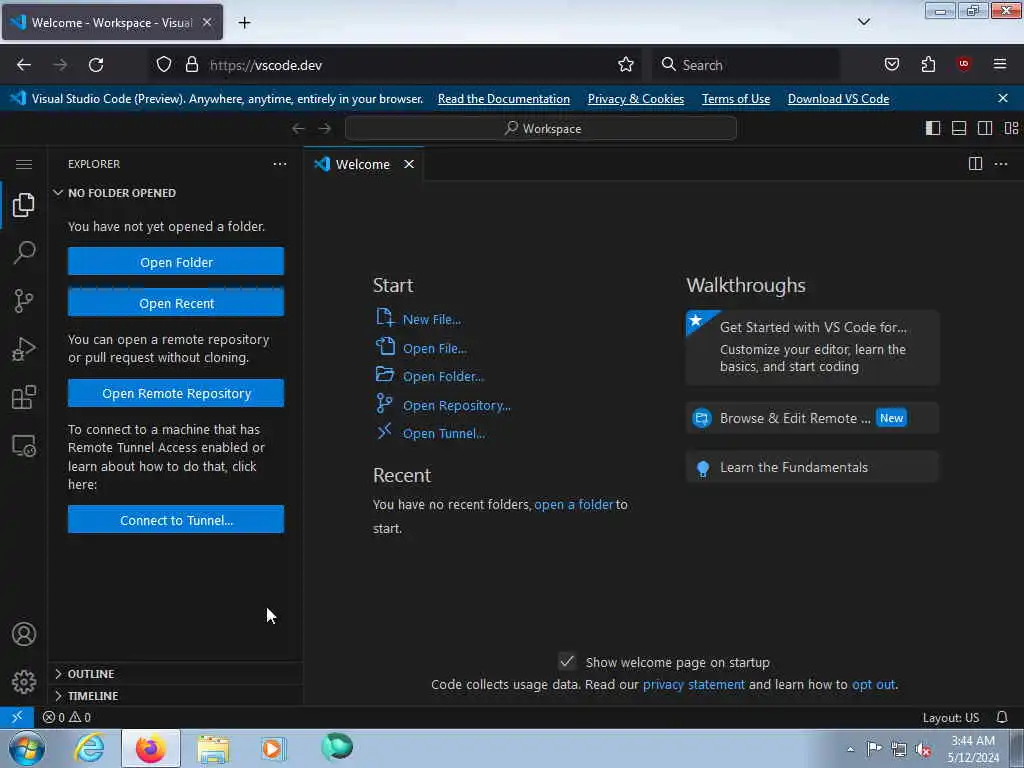Open Browse & Edit Remote walkthrough
This screenshot has height=768, width=1024.
pyautogui.click(x=812, y=418)
